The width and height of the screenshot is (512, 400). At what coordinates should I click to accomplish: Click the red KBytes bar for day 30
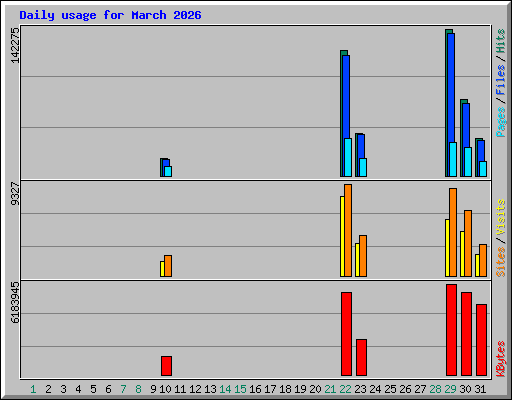pos(466,334)
